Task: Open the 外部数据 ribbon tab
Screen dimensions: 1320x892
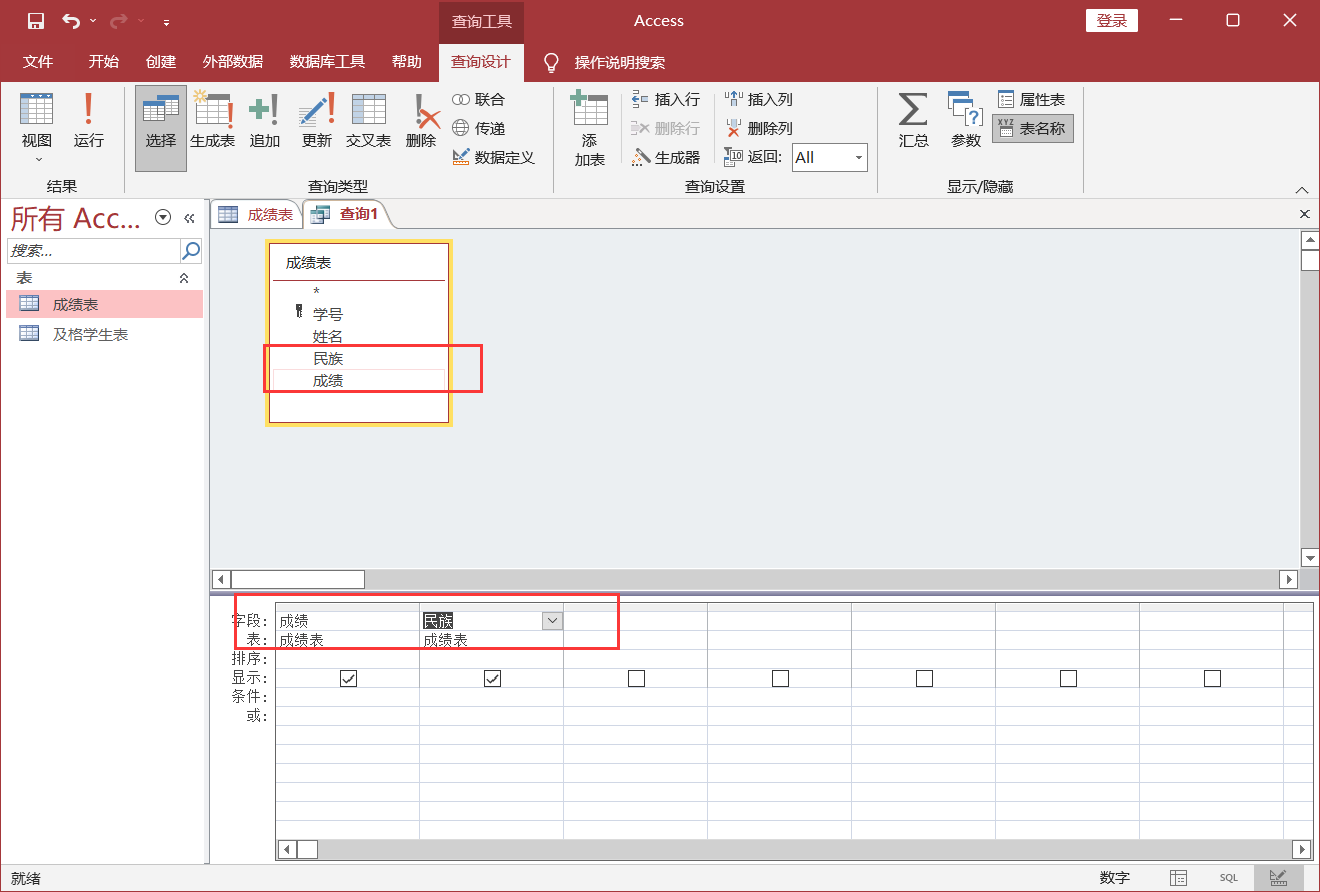Action: click(x=233, y=62)
